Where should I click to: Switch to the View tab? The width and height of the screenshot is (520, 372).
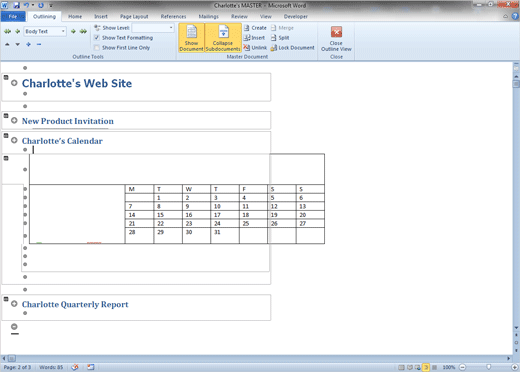click(266, 16)
